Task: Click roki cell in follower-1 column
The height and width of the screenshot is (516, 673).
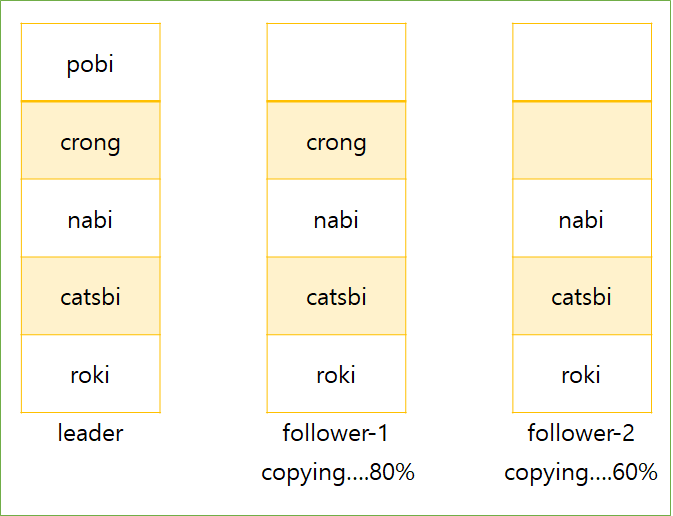Action: 336,373
